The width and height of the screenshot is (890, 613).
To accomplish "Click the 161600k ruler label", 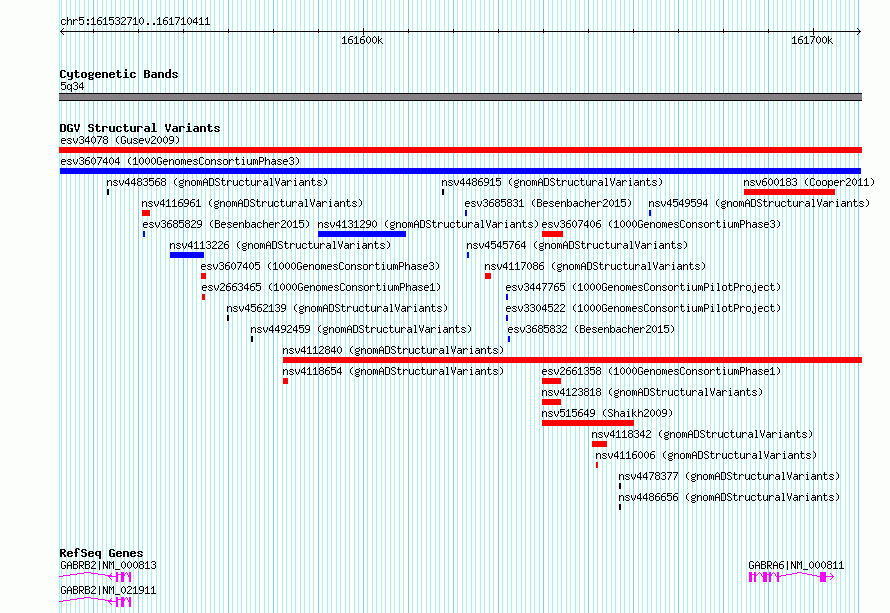I will [x=362, y=41].
